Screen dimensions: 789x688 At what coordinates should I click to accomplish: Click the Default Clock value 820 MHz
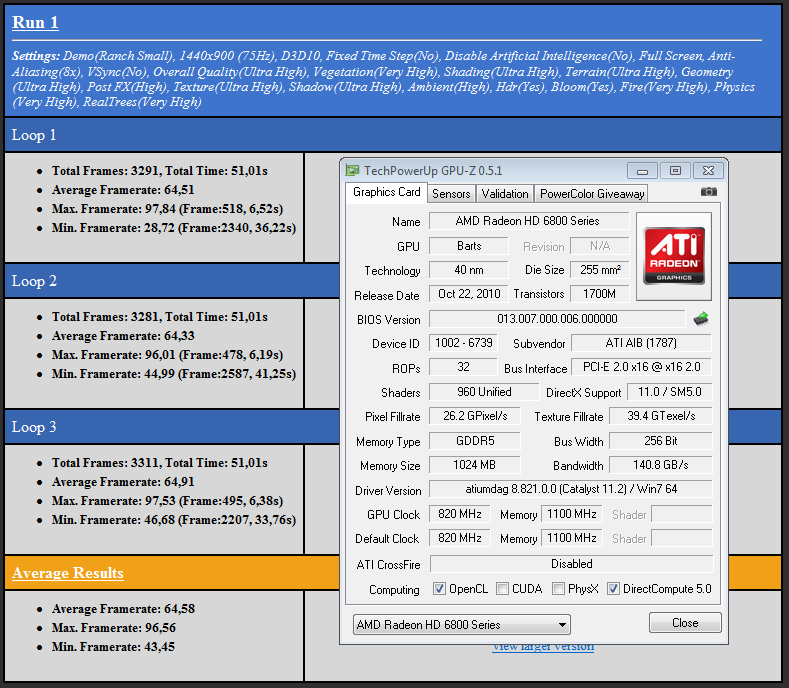pyautogui.click(x=459, y=538)
